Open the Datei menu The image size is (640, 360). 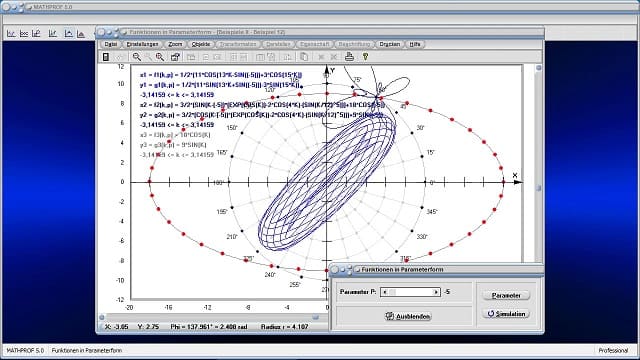111,44
